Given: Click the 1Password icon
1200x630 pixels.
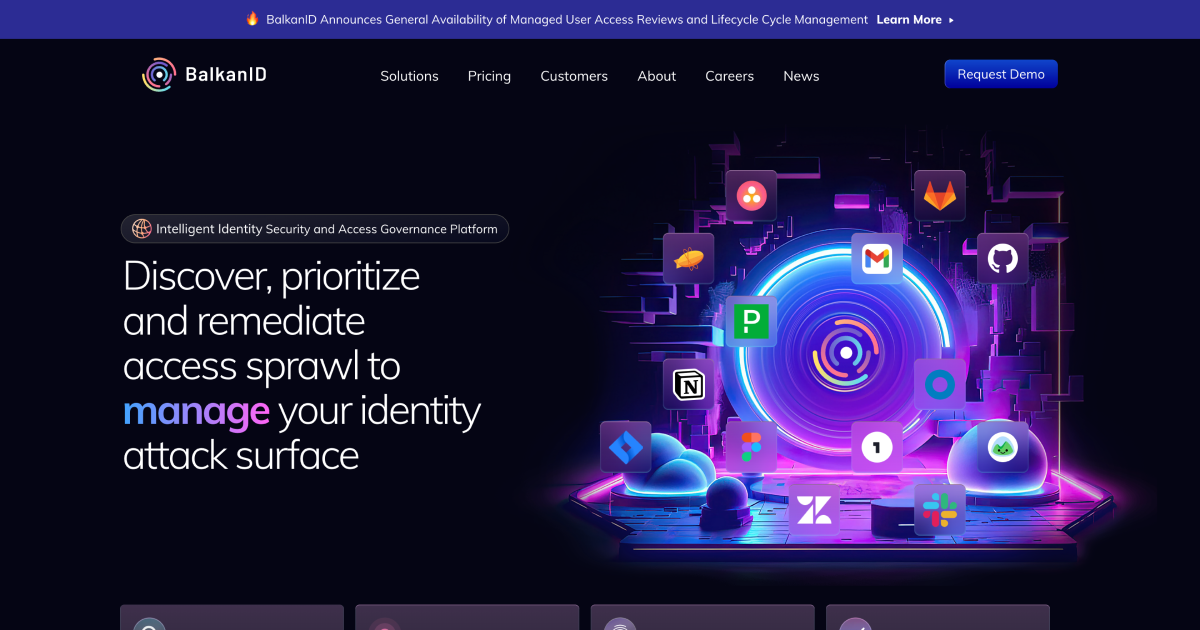Looking at the screenshot, I should pos(877,447).
